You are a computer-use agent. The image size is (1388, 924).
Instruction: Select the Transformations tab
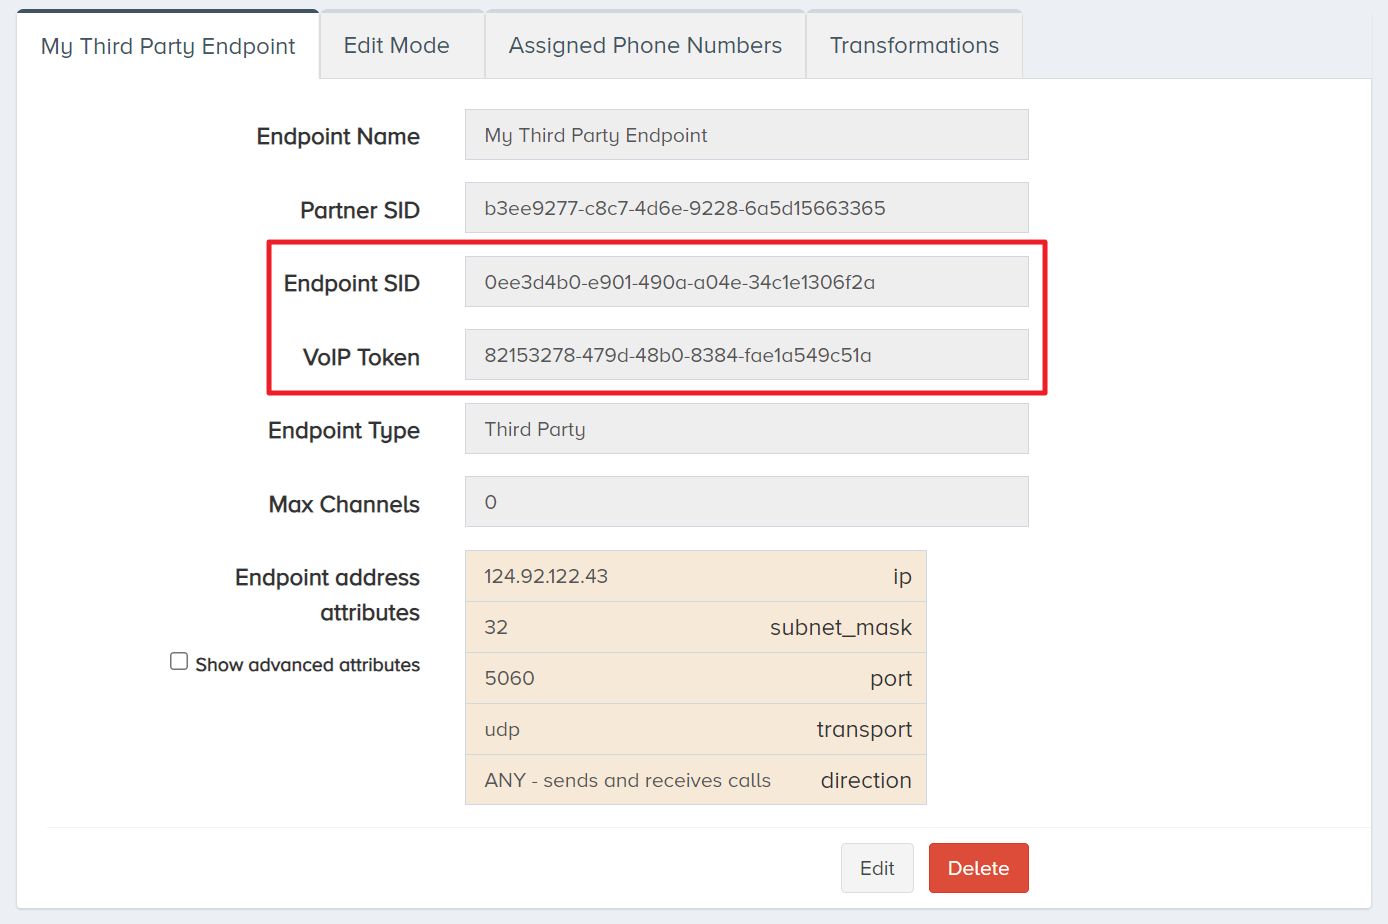[x=914, y=46]
